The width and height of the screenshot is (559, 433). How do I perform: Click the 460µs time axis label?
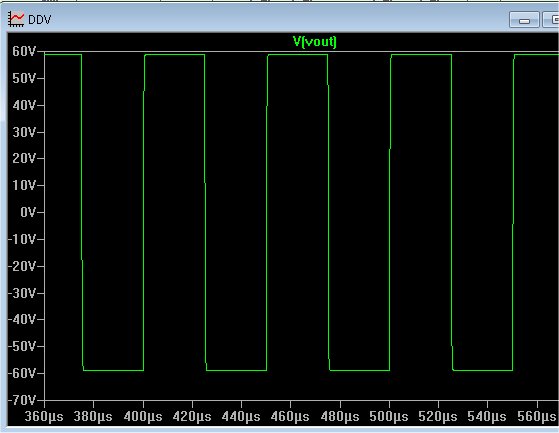(290, 417)
